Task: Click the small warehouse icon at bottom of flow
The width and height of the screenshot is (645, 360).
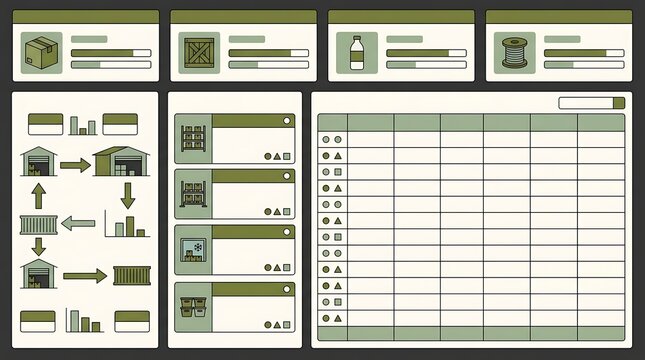Action: [39, 274]
